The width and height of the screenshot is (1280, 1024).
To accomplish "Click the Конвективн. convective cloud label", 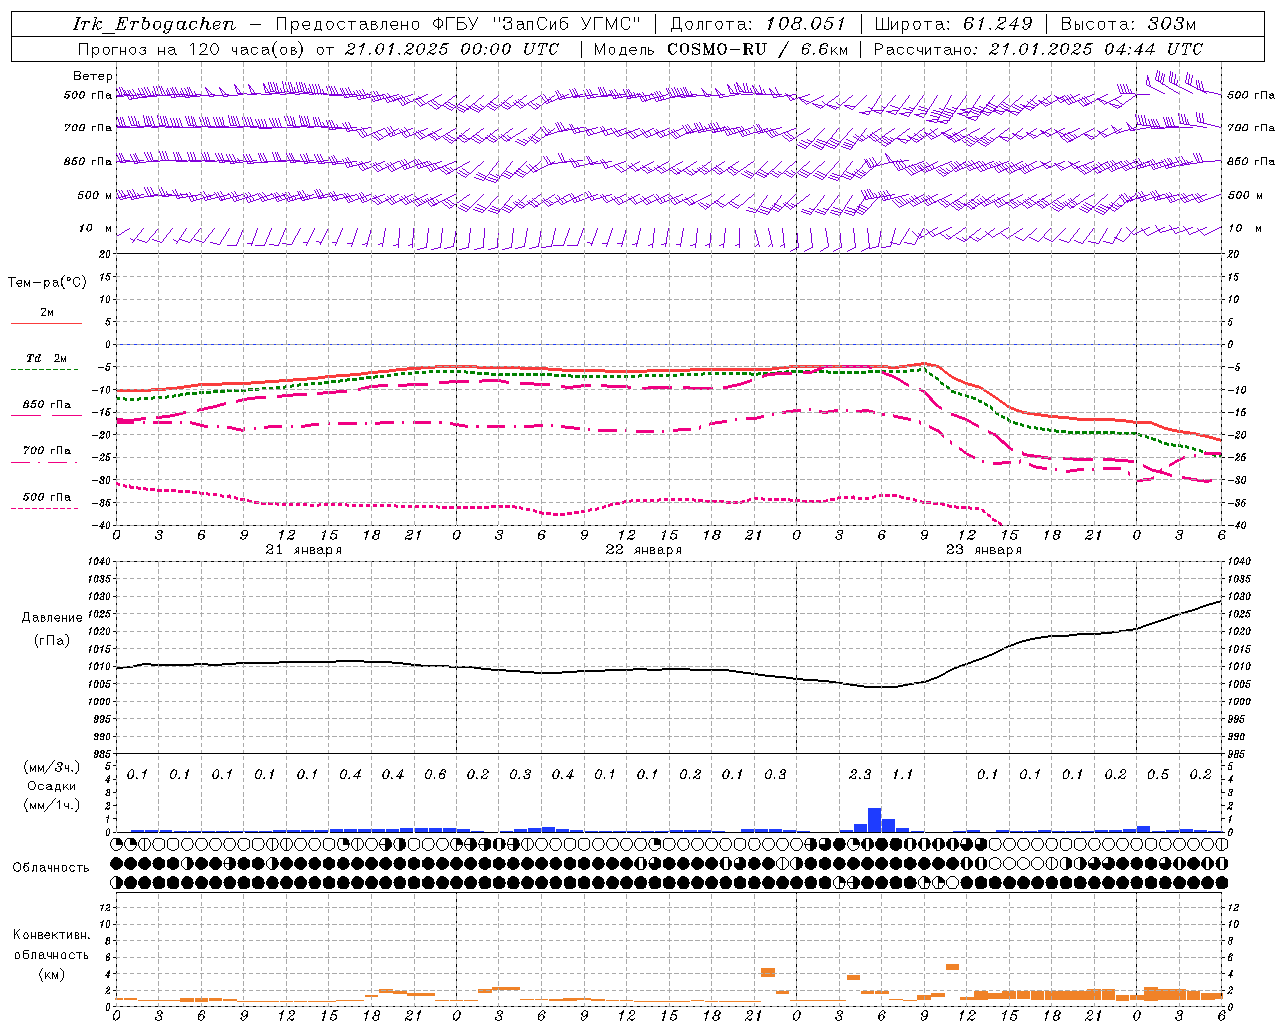I will click(51, 935).
